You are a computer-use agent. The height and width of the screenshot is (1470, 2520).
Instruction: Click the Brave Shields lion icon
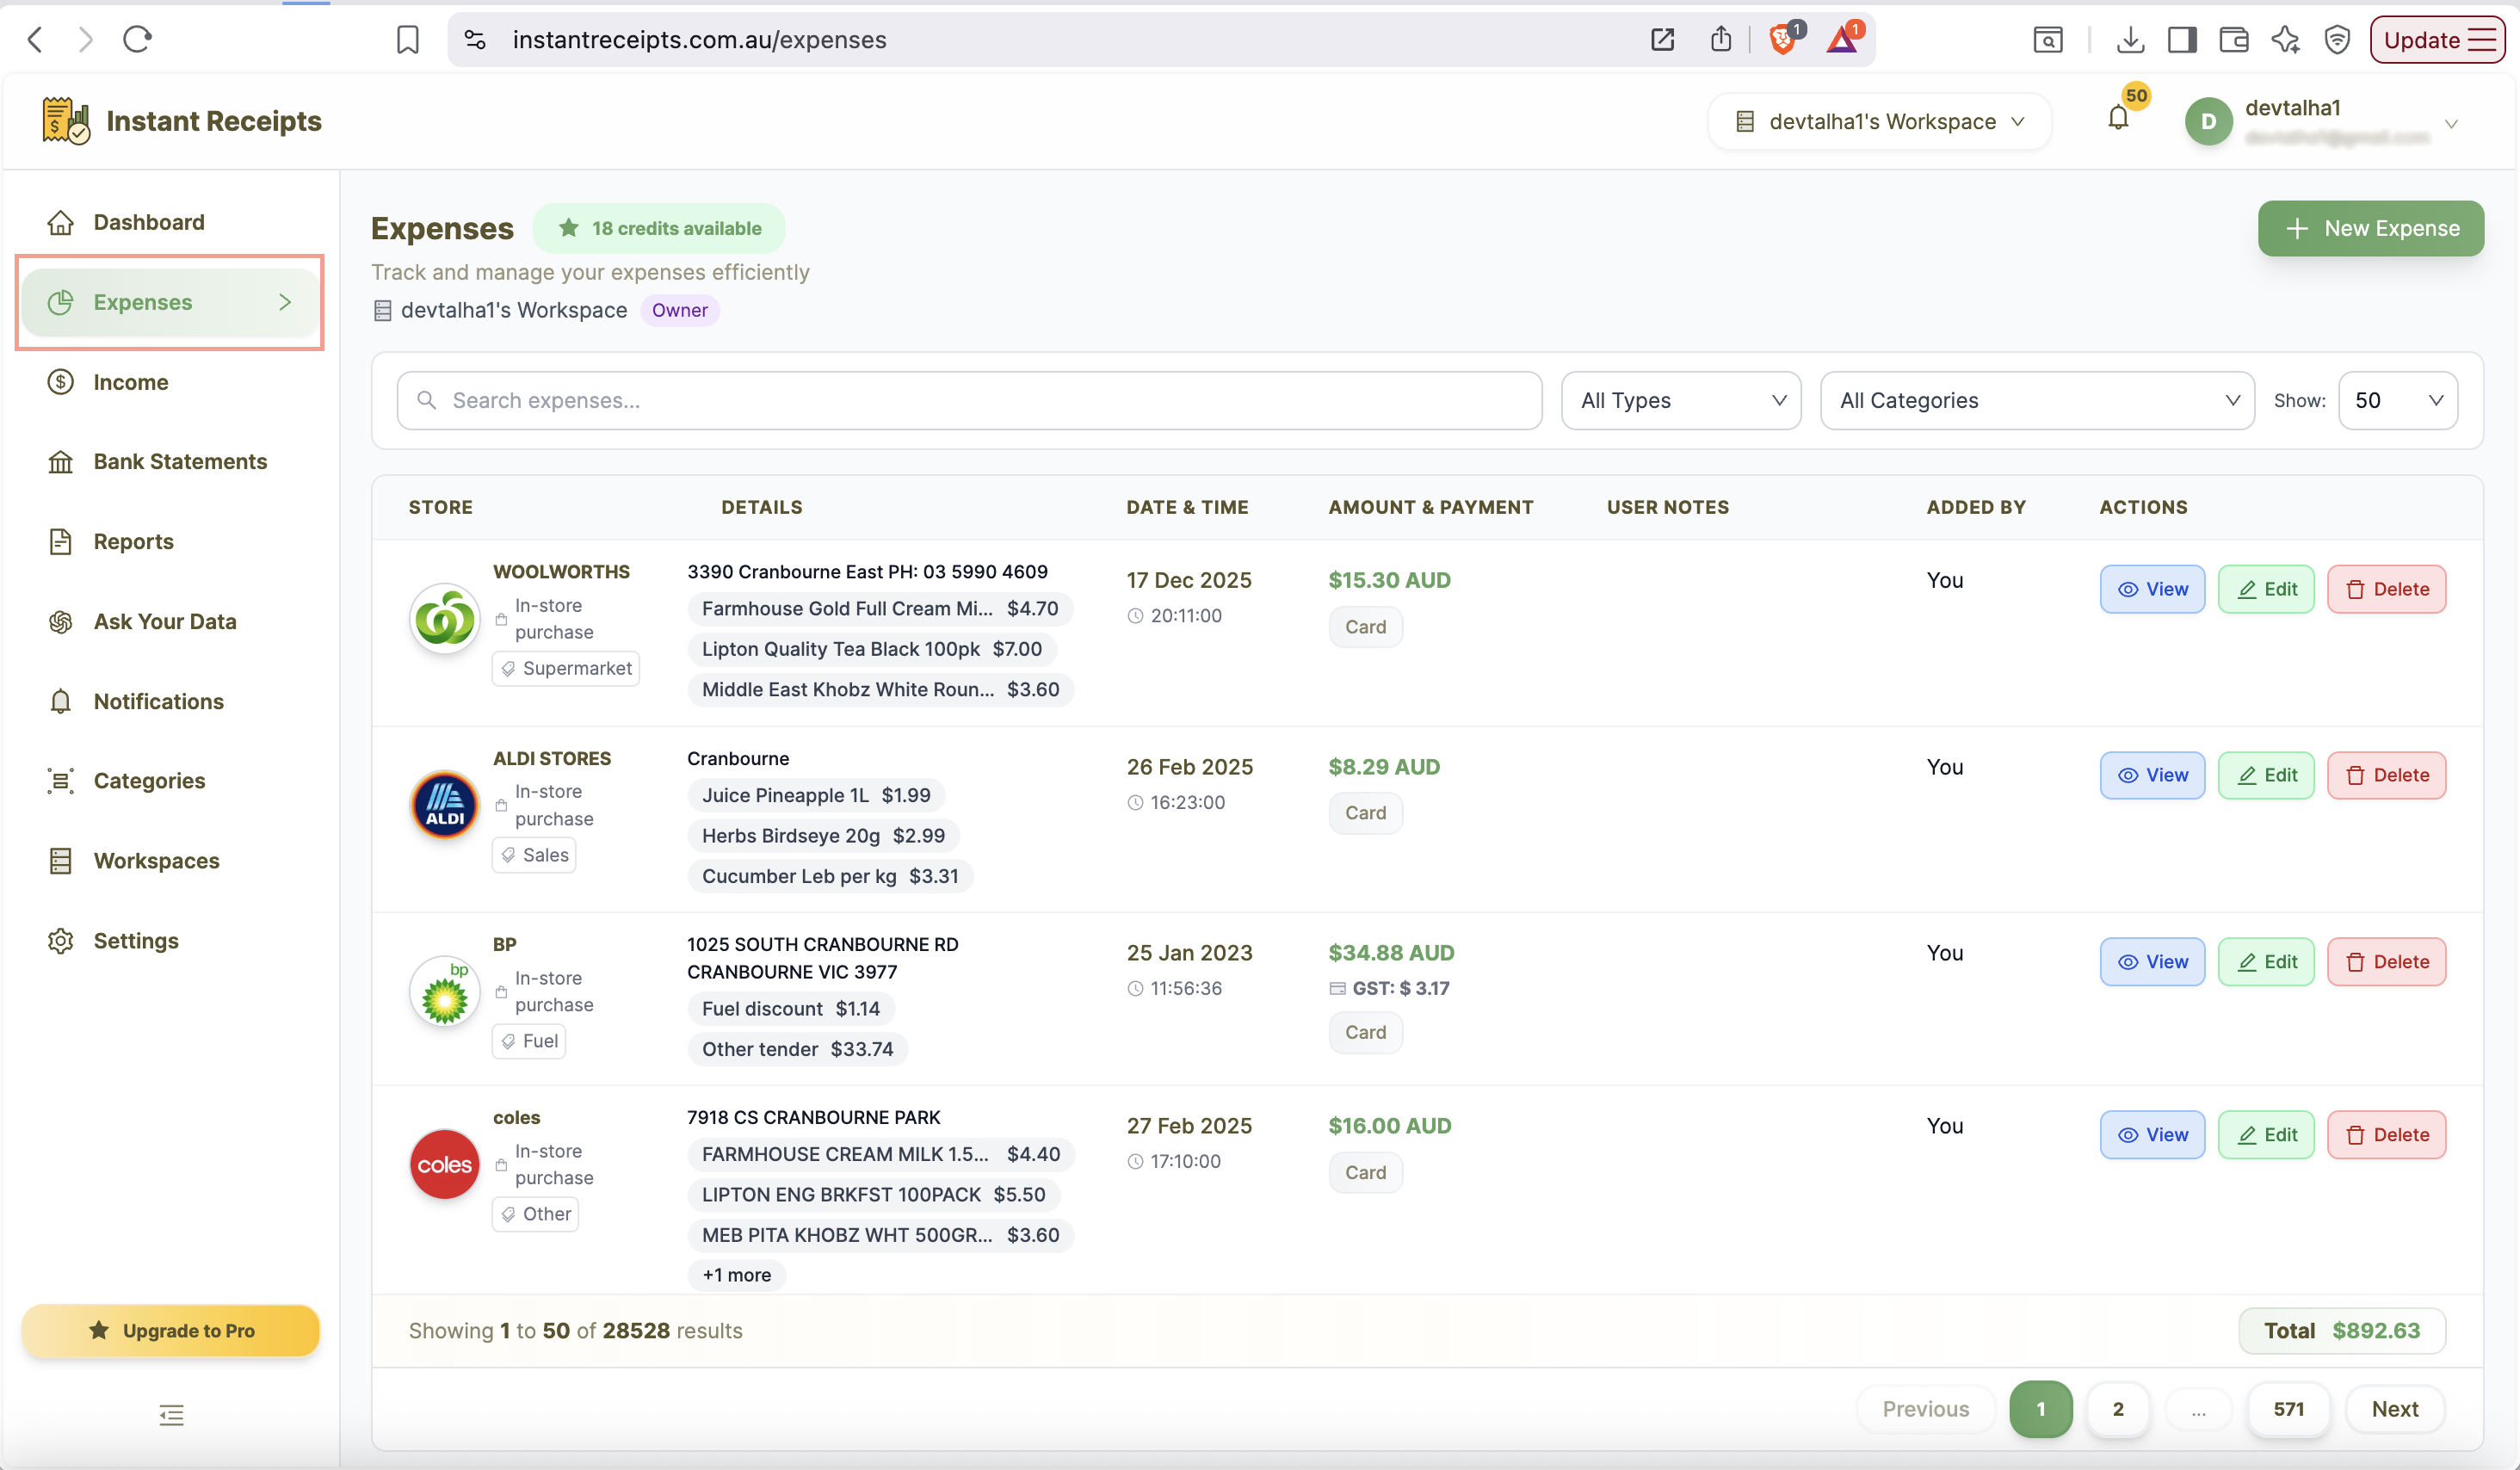point(1782,39)
